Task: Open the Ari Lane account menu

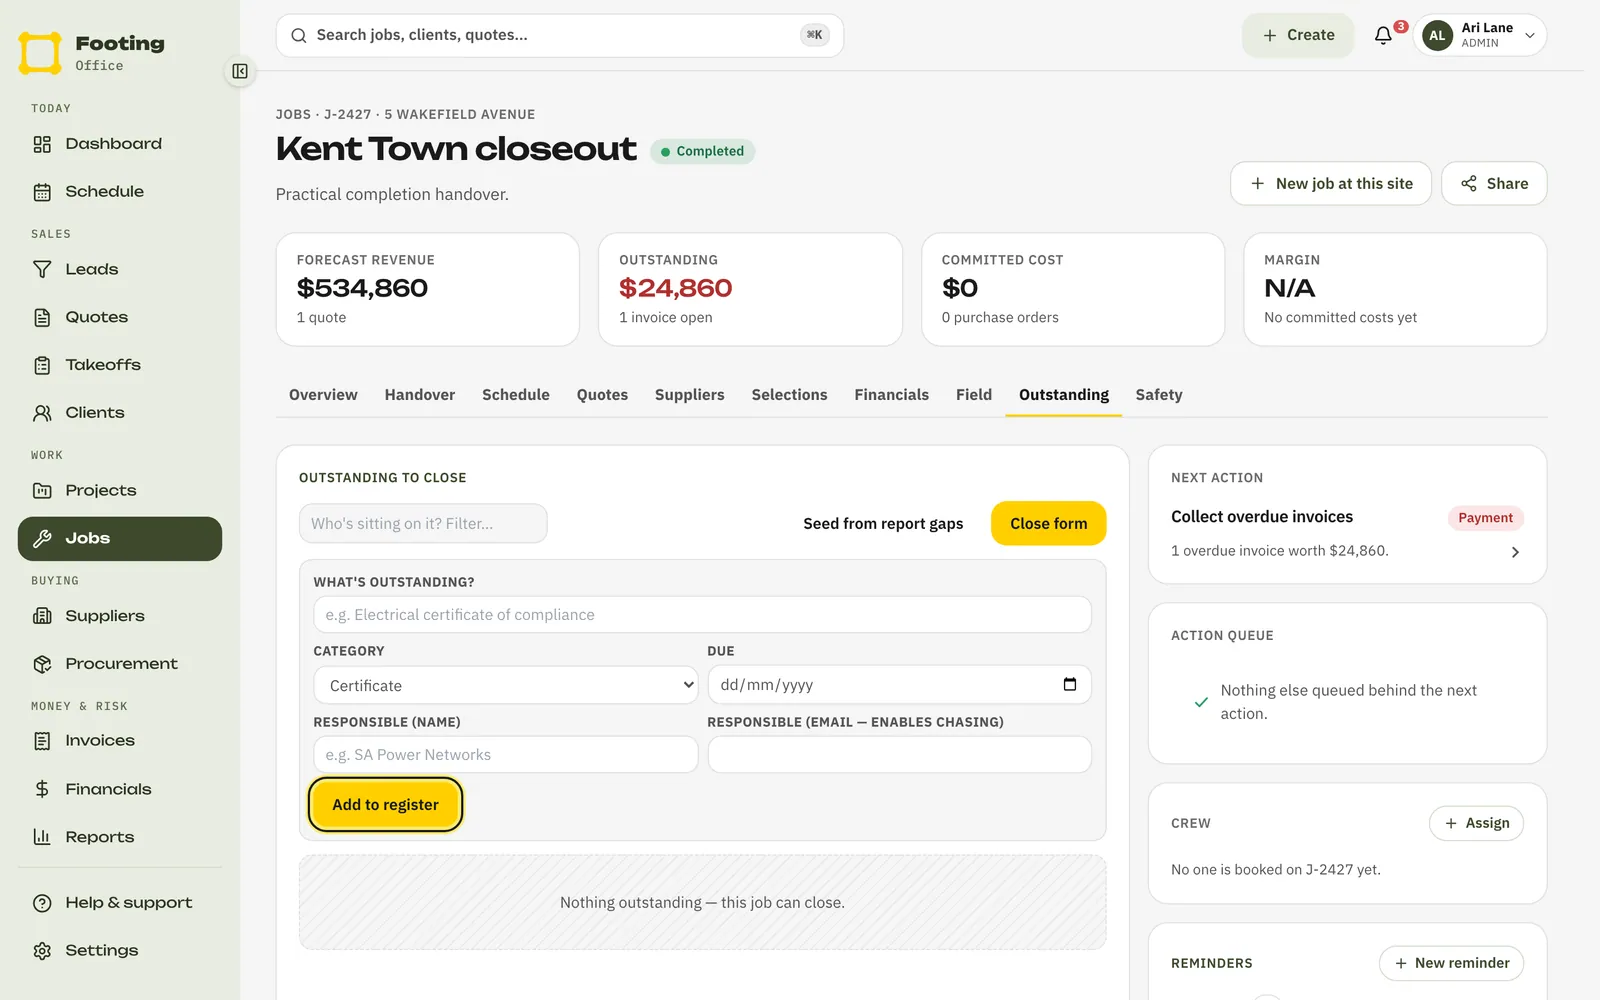Action: click(x=1480, y=35)
